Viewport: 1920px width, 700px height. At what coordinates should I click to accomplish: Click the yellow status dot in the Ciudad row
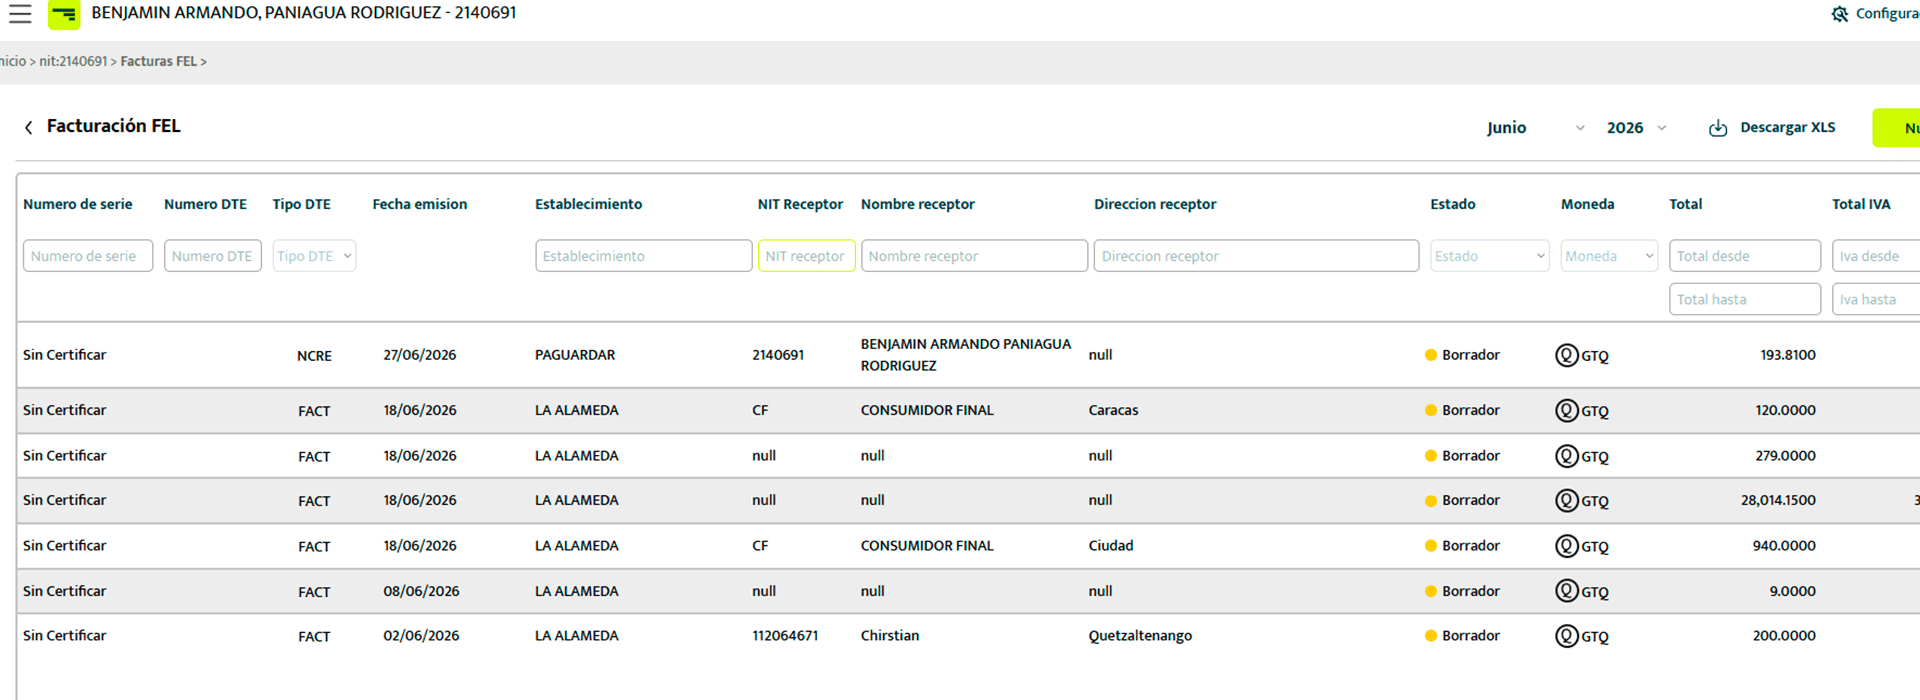[1431, 546]
